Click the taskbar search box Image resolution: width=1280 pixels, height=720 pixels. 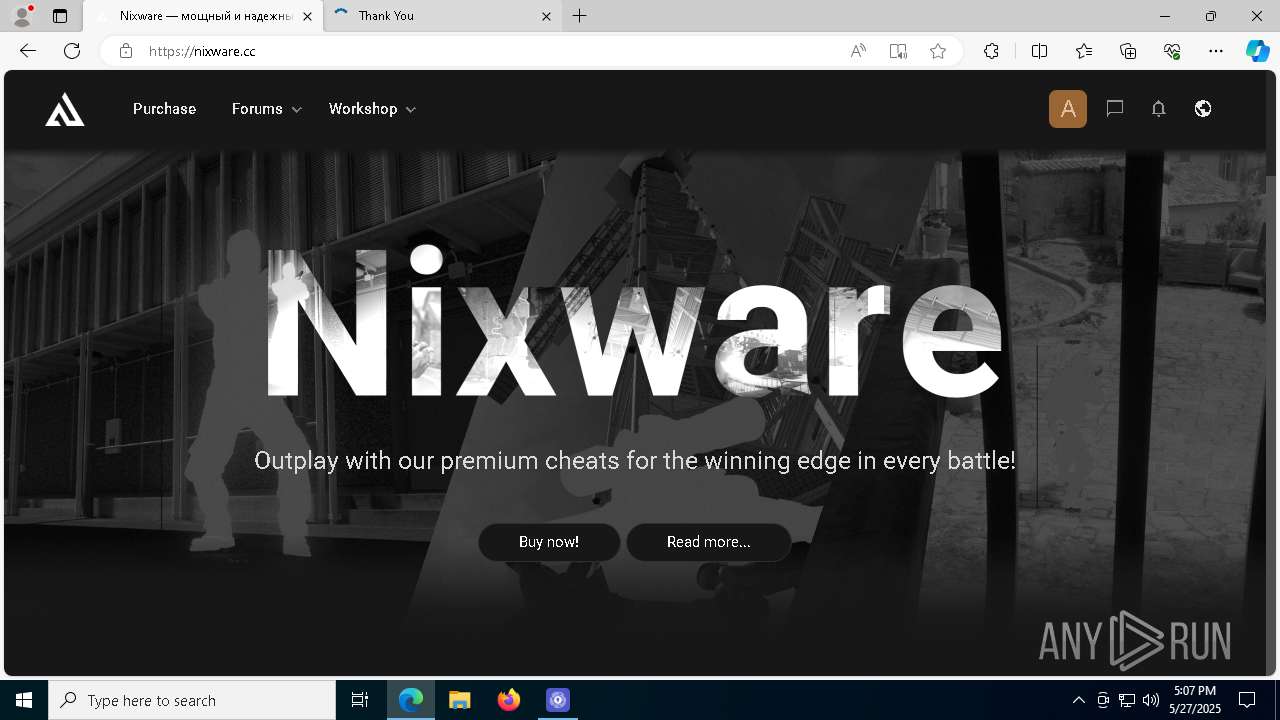pos(192,700)
